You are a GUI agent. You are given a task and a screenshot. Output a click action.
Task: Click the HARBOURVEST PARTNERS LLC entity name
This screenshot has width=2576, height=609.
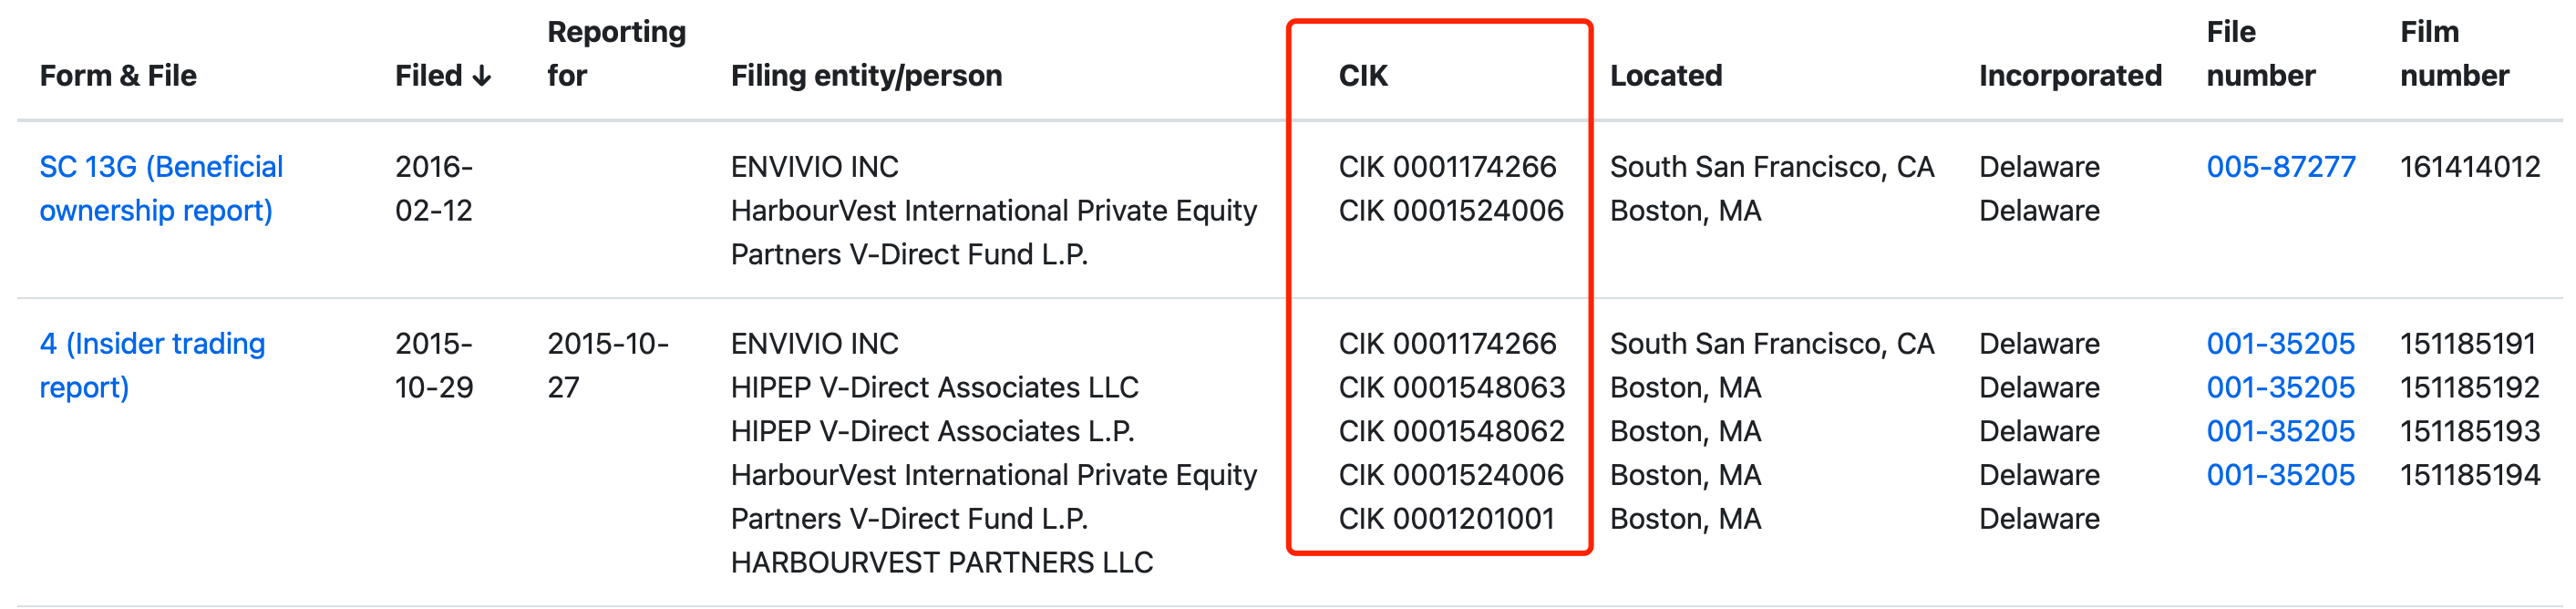coord(941,563)
